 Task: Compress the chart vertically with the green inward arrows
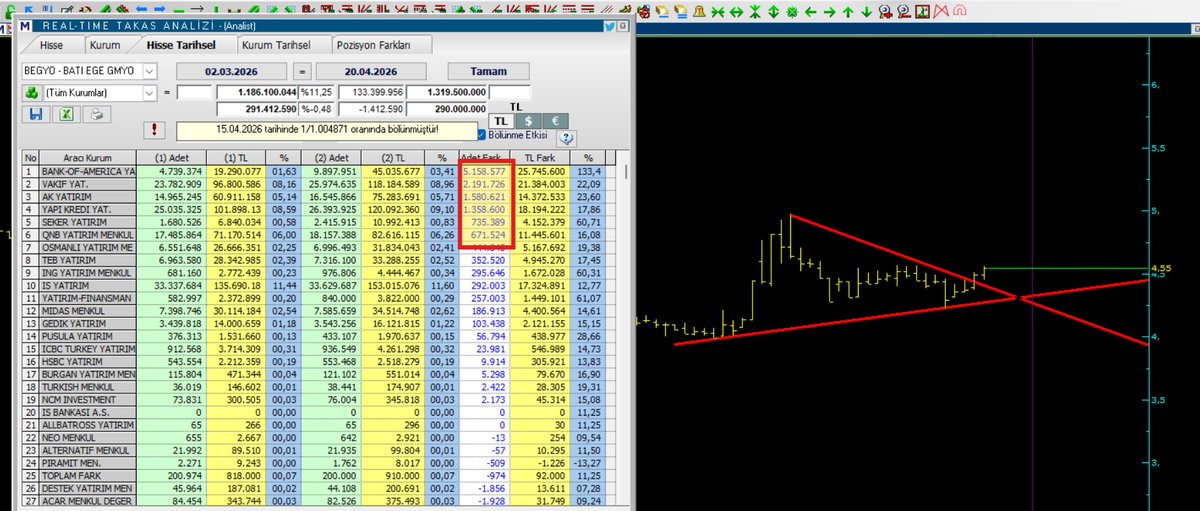click(755, 12)
